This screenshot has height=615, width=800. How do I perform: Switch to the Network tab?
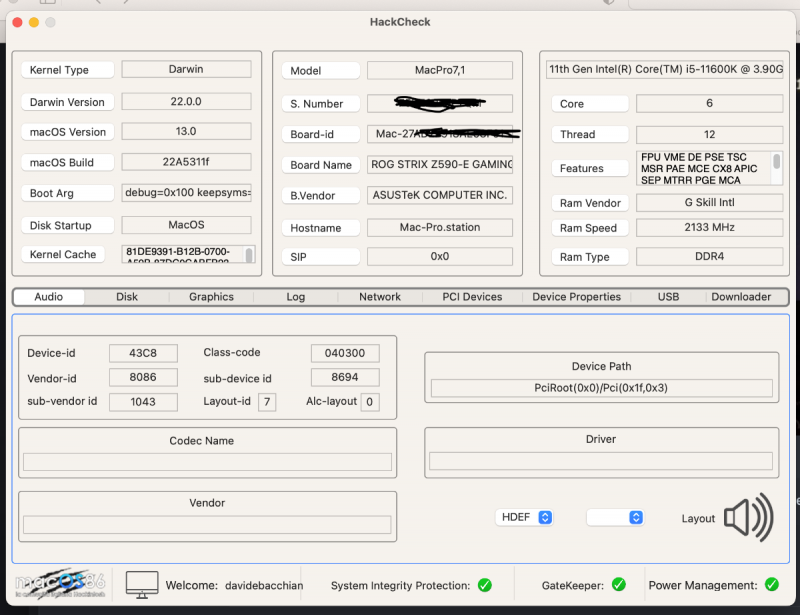coord(379,297)
